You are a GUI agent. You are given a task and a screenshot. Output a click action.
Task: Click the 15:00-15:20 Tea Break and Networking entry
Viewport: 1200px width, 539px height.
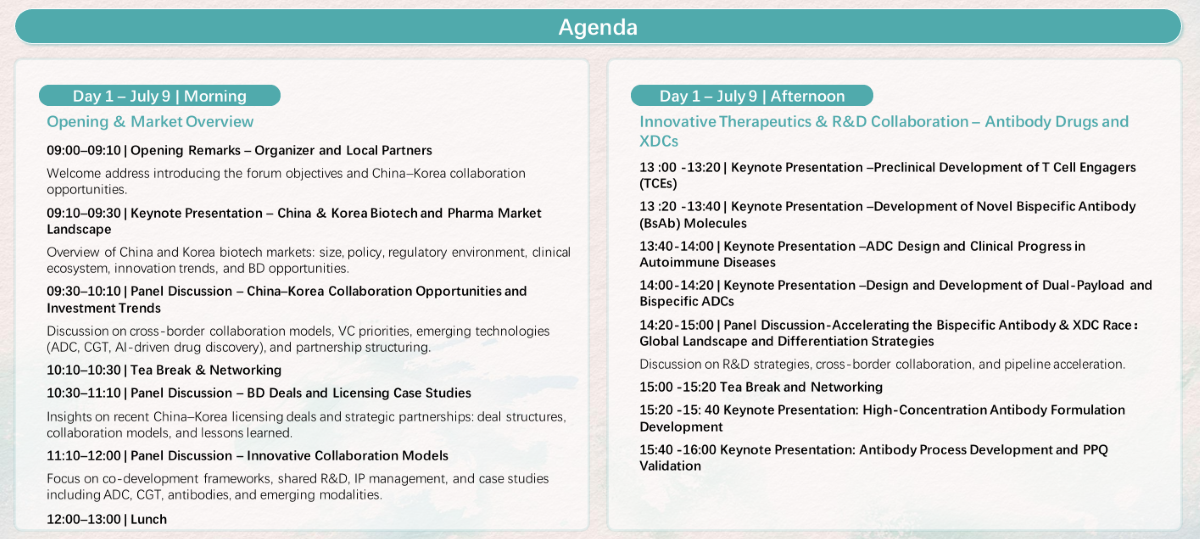(x=761, y=387)
